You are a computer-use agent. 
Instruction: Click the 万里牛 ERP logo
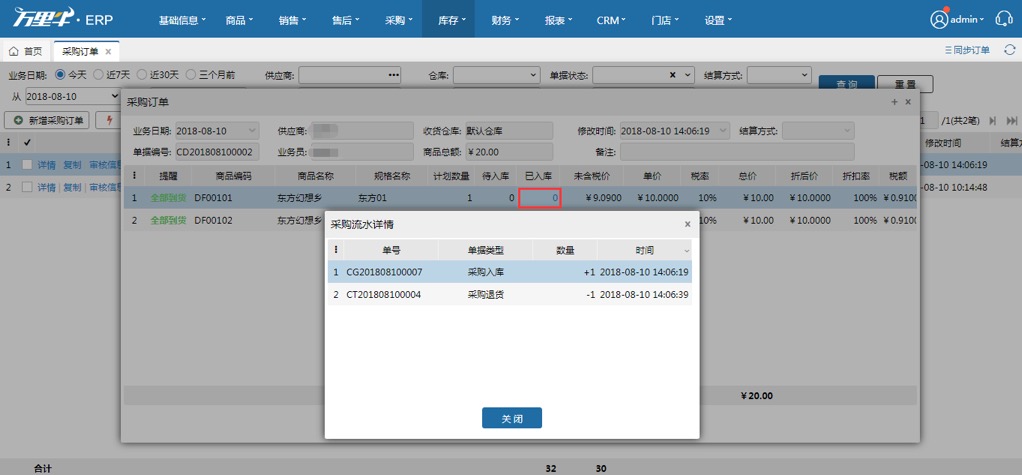[x=63, y=19]
